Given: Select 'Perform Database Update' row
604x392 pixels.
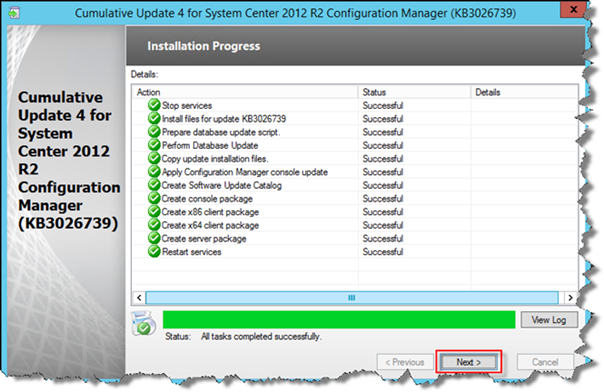Looking at the screenshot, I should [210, 146].
